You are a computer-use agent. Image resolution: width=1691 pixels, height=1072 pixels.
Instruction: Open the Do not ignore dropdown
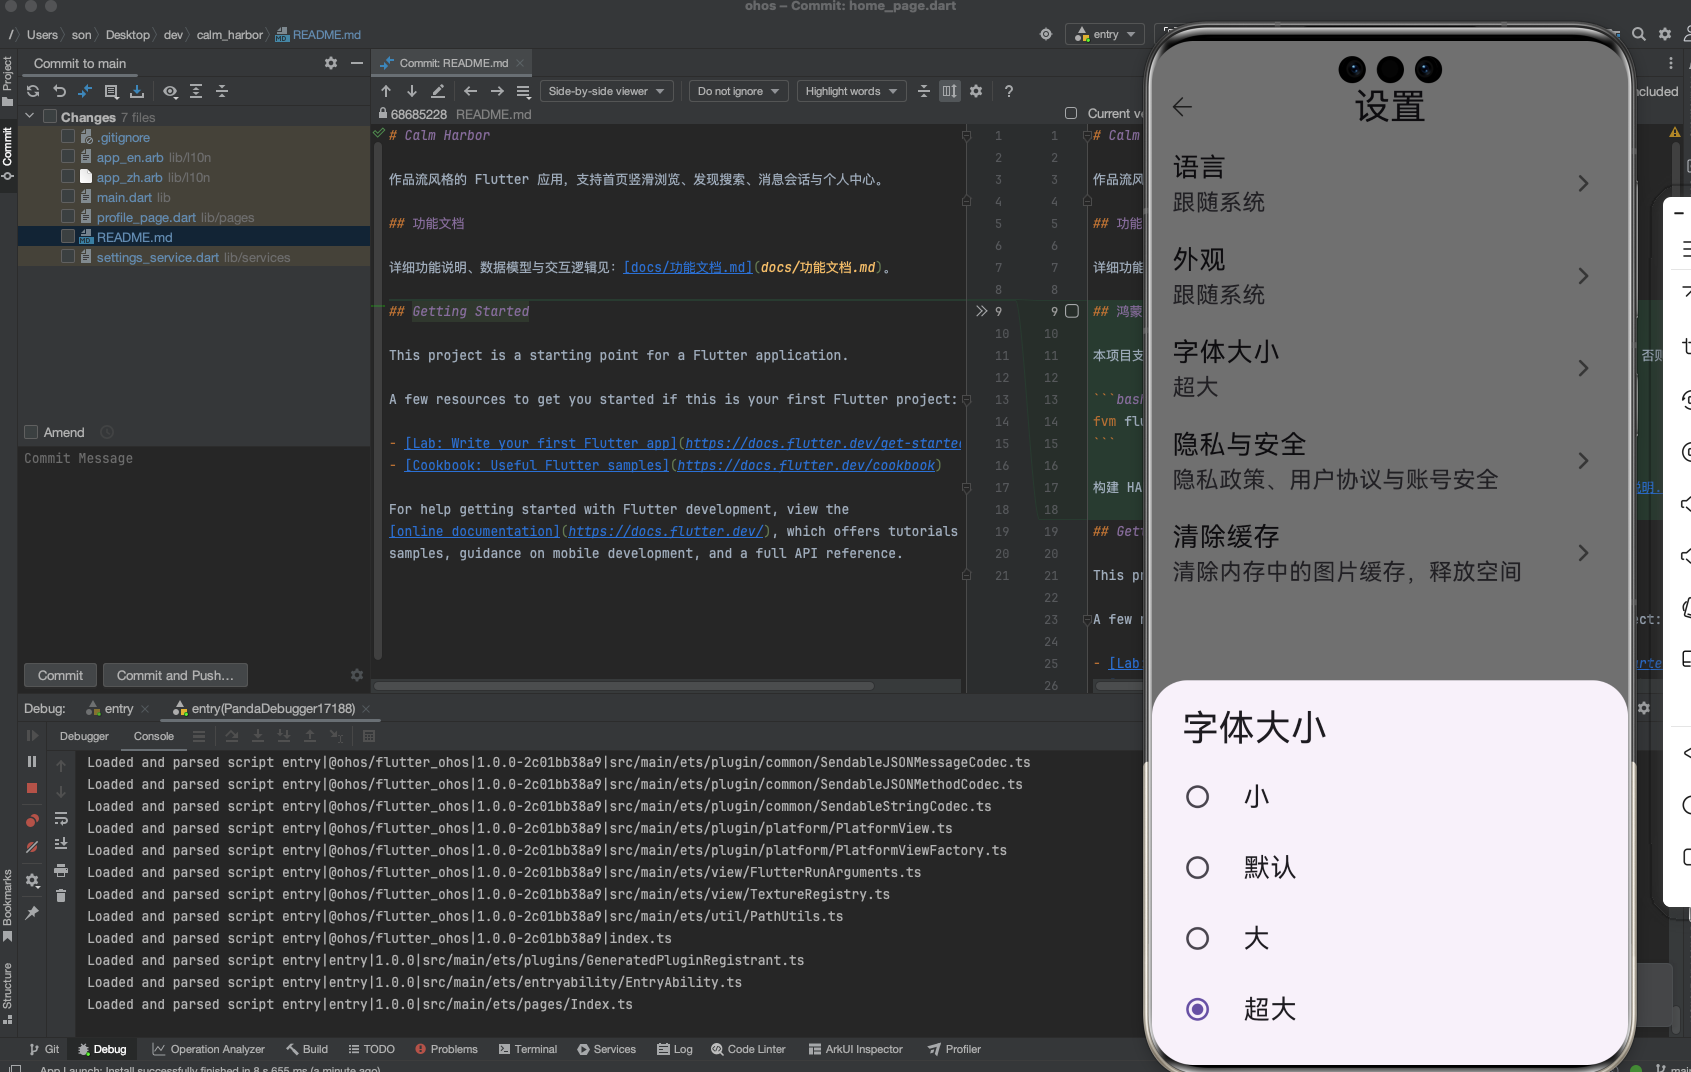point(738,91)
